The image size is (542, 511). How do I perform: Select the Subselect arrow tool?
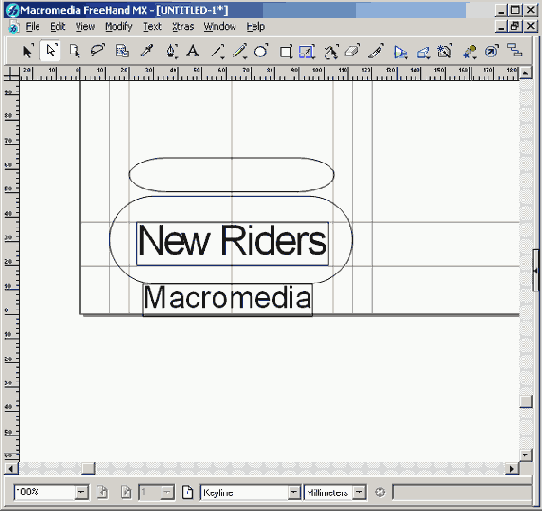50,51
